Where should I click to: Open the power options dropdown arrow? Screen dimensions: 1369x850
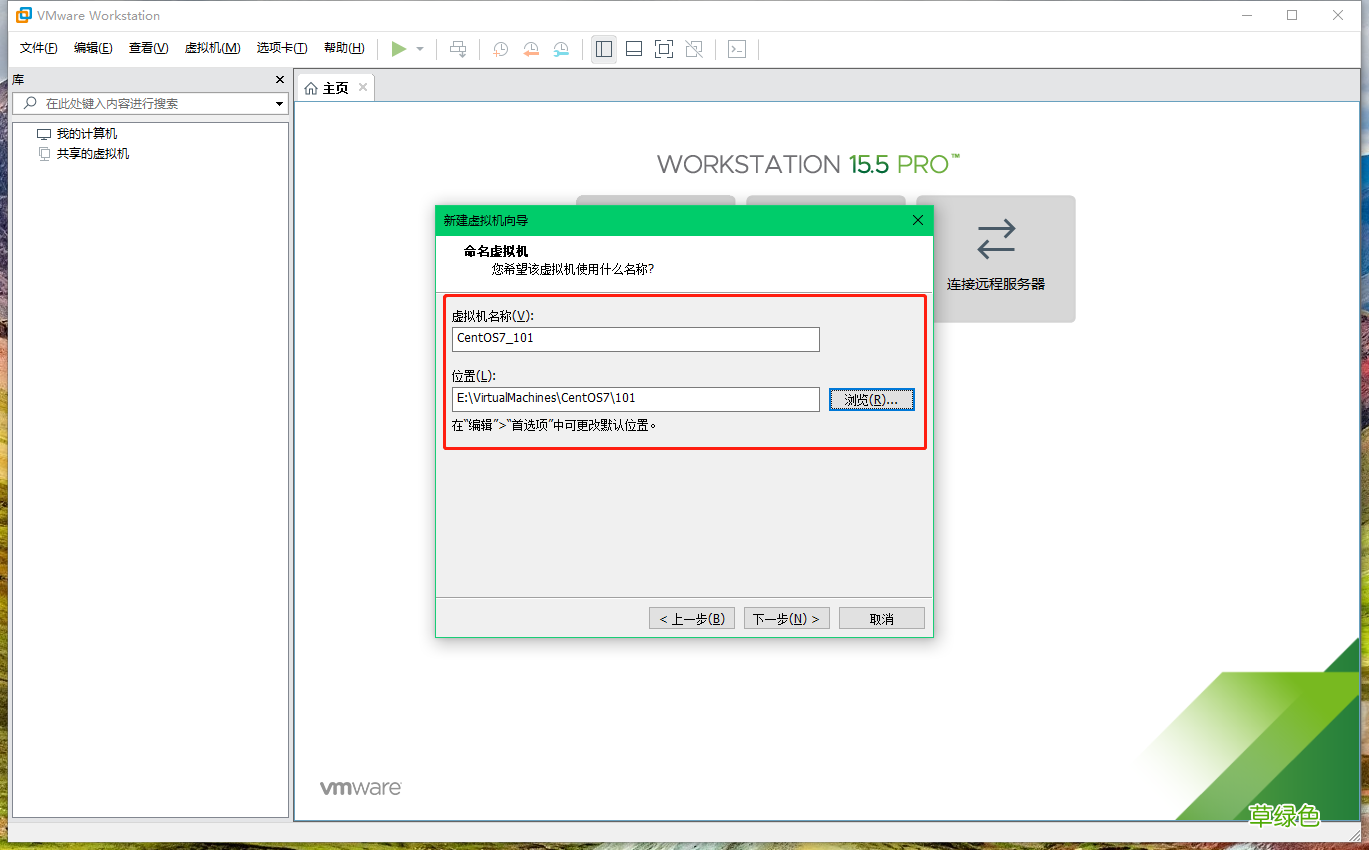pos(419,48)
